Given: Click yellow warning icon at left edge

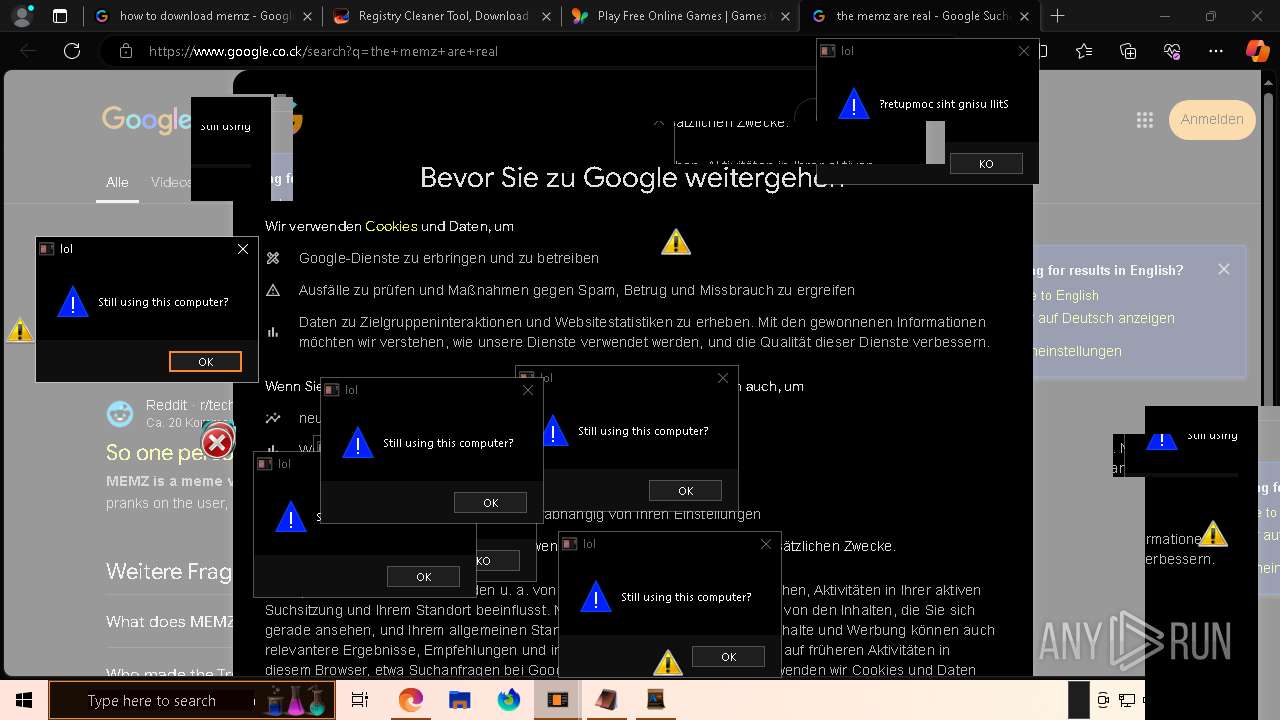Looking at the screenshot, I should click(x=19, y=329).
